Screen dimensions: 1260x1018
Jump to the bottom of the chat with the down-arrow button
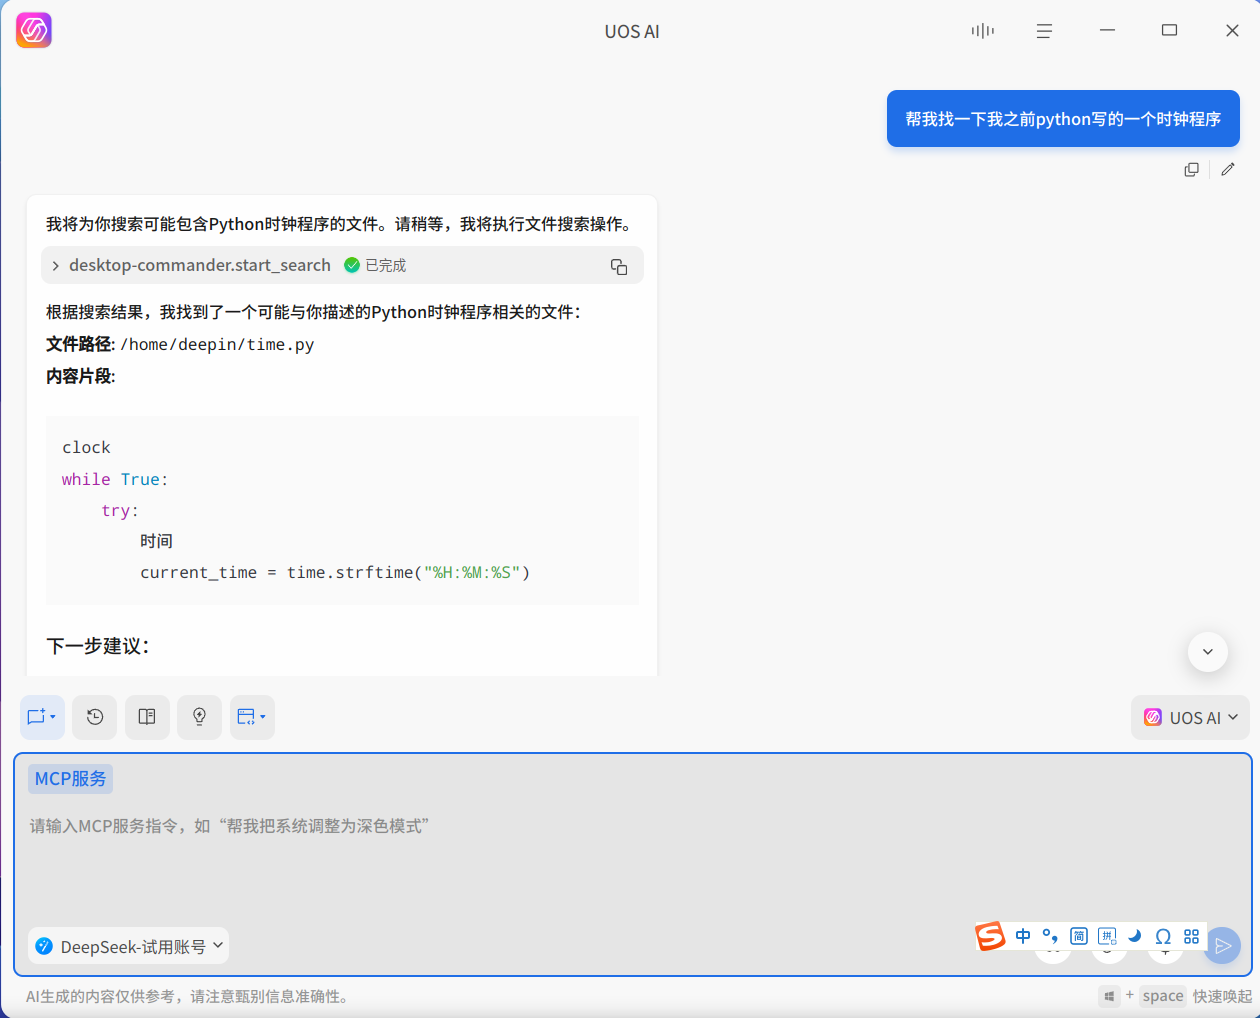tap(1207, 652)
